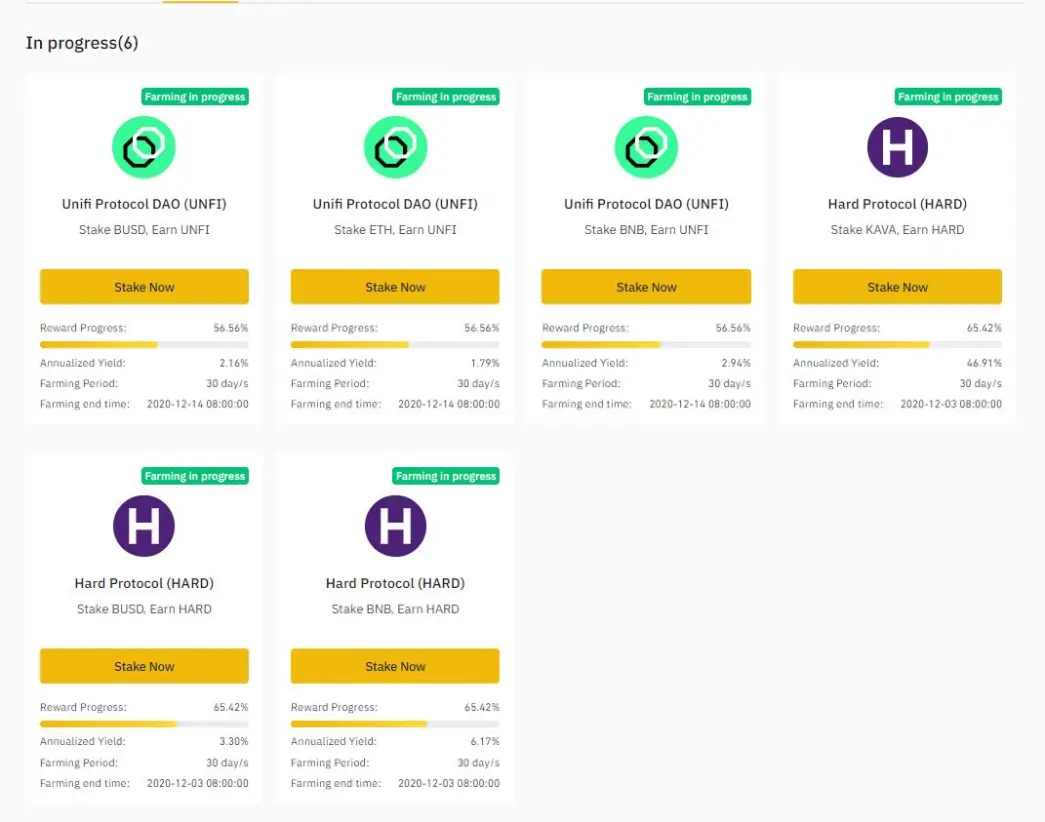Click Farming in progress badge on Stake BUSD HARD
Screen dimensions: 1045x822
pos(195,476)
